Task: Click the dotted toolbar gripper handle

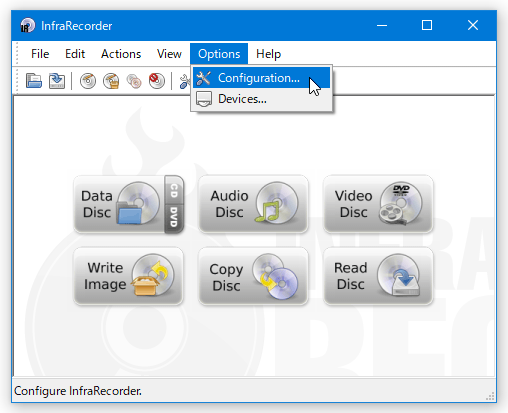Action: tap(17, 81)
